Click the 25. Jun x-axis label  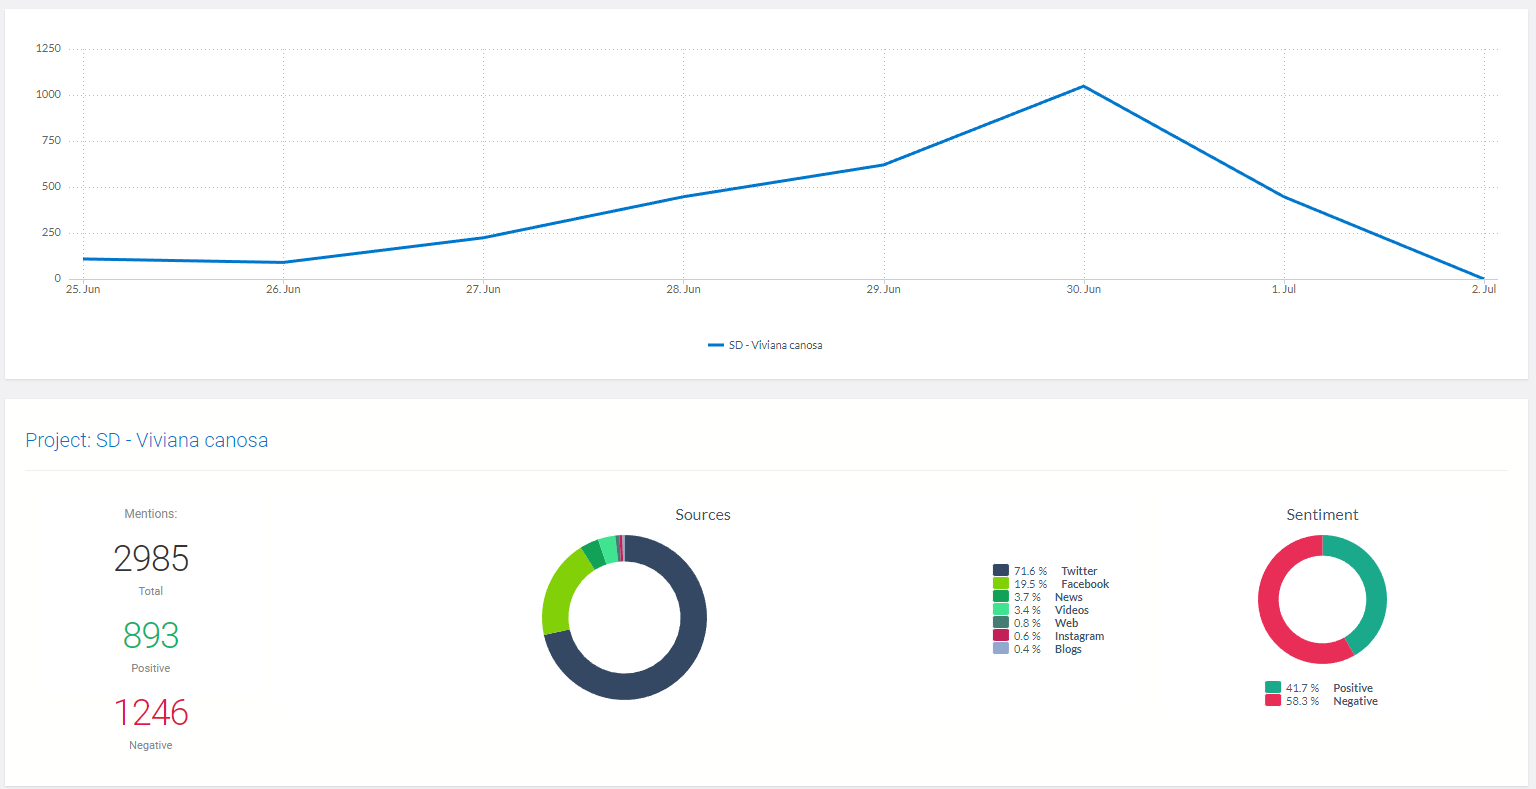(x=83, y=289)
